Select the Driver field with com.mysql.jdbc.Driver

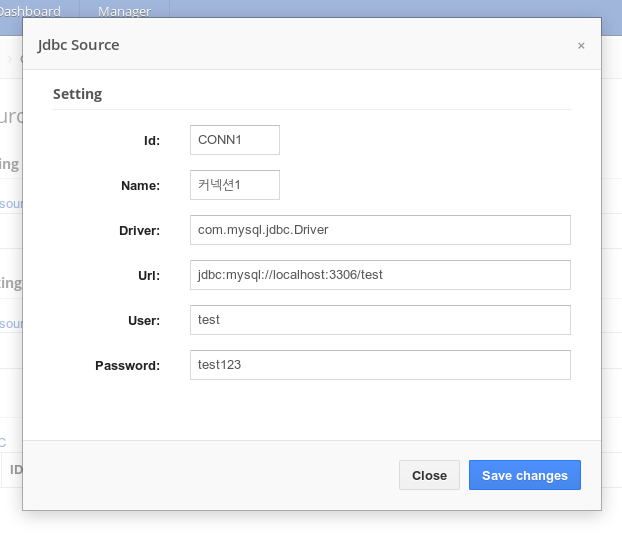coord(380,230)
